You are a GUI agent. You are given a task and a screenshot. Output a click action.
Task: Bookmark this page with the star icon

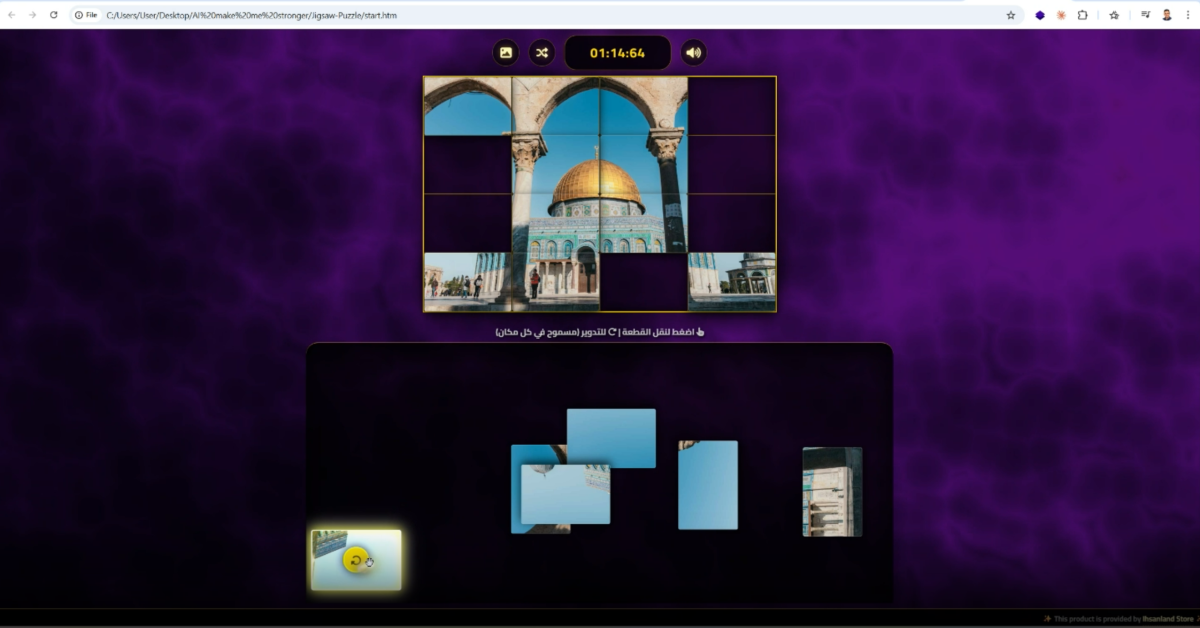pos(1010,15)
